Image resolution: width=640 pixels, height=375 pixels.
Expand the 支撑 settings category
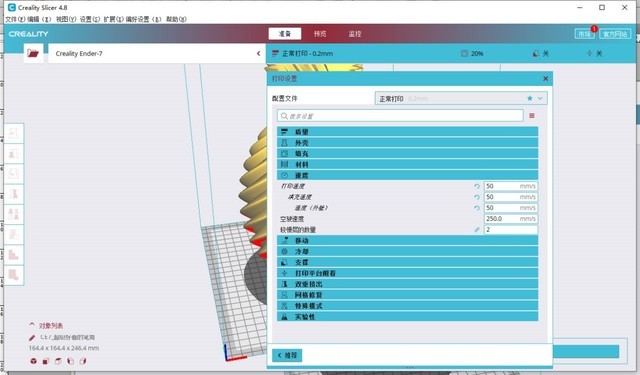(x=407, y=262)
